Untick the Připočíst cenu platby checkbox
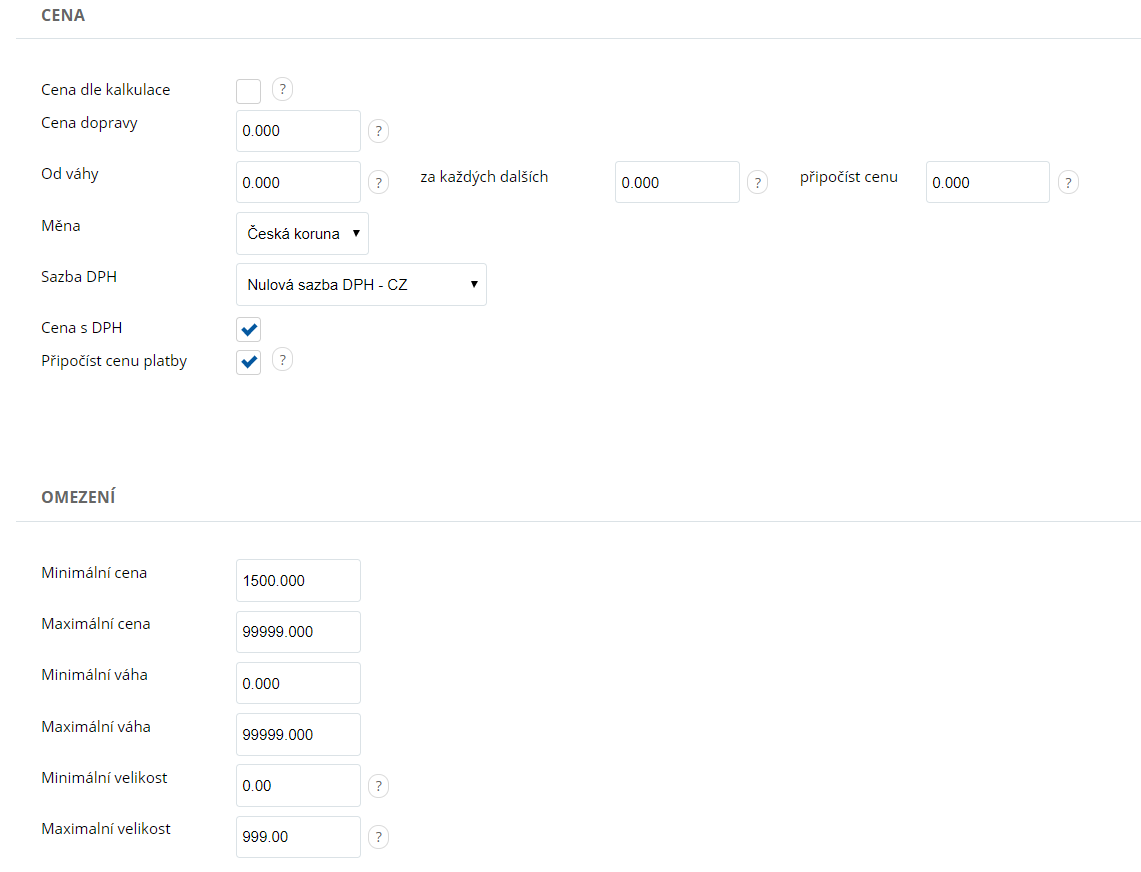 point(248,362)
